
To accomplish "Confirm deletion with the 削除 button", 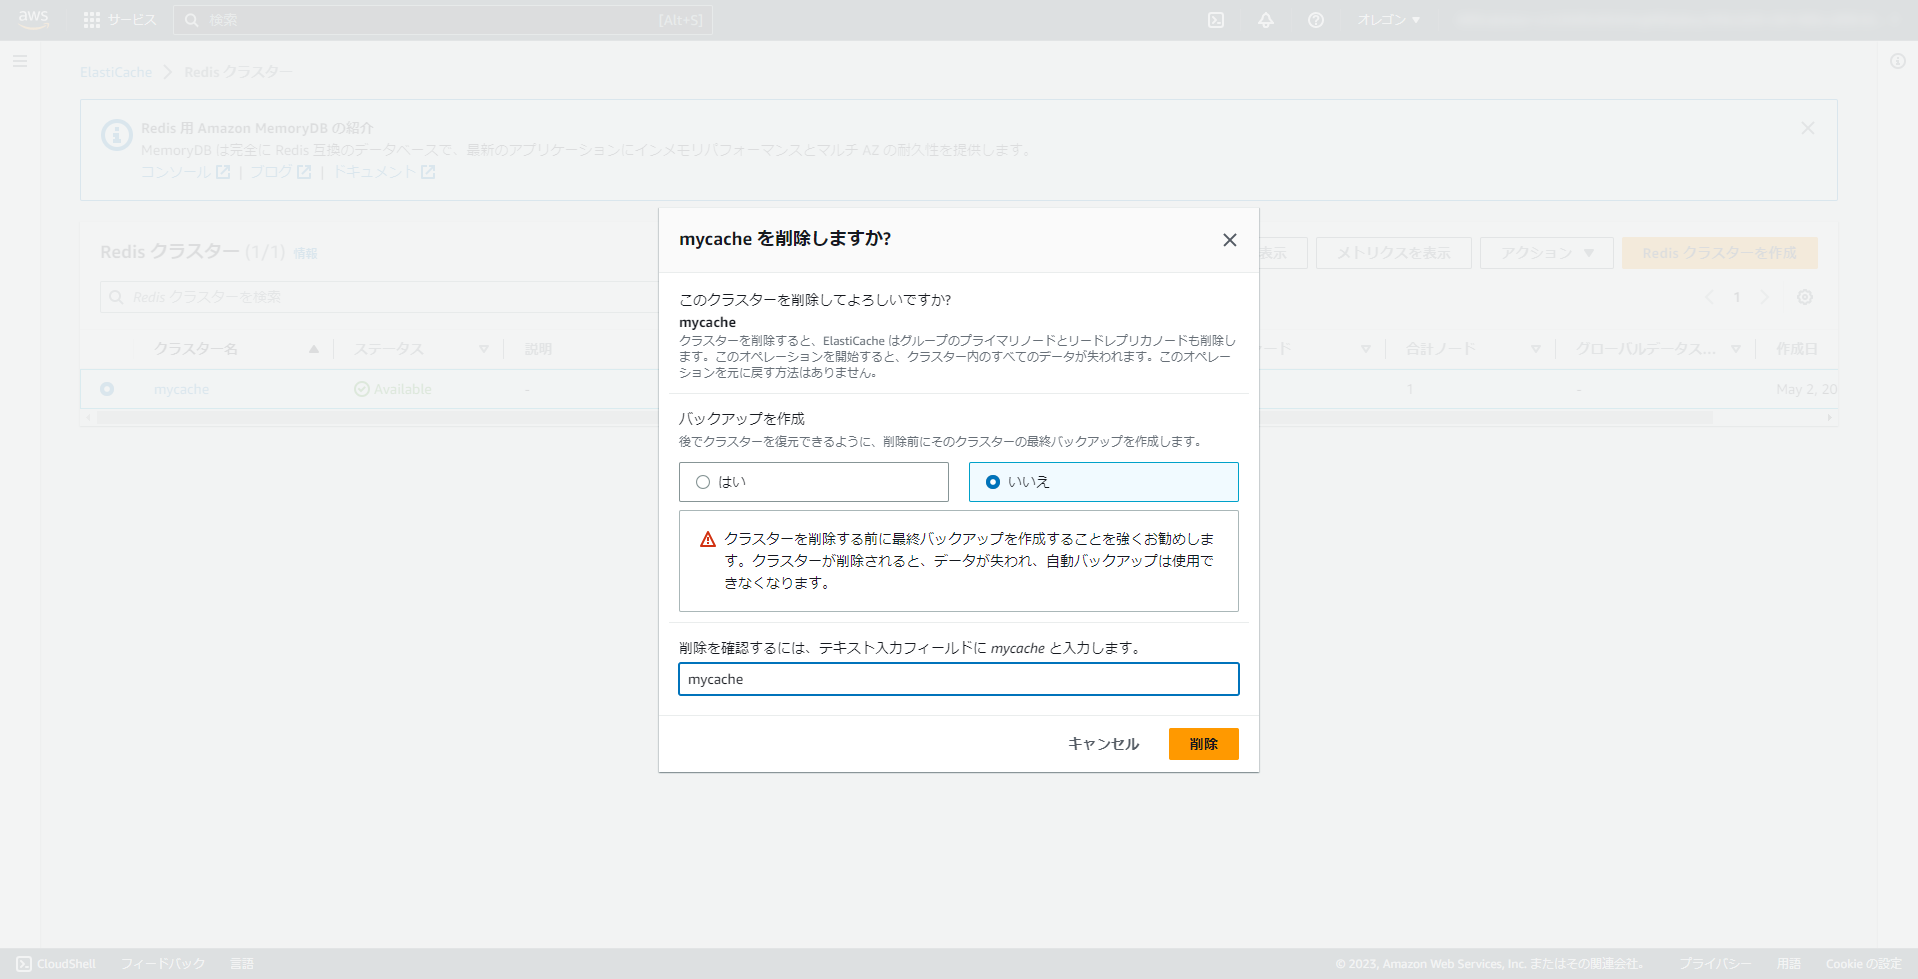I will click(1203, 744).
